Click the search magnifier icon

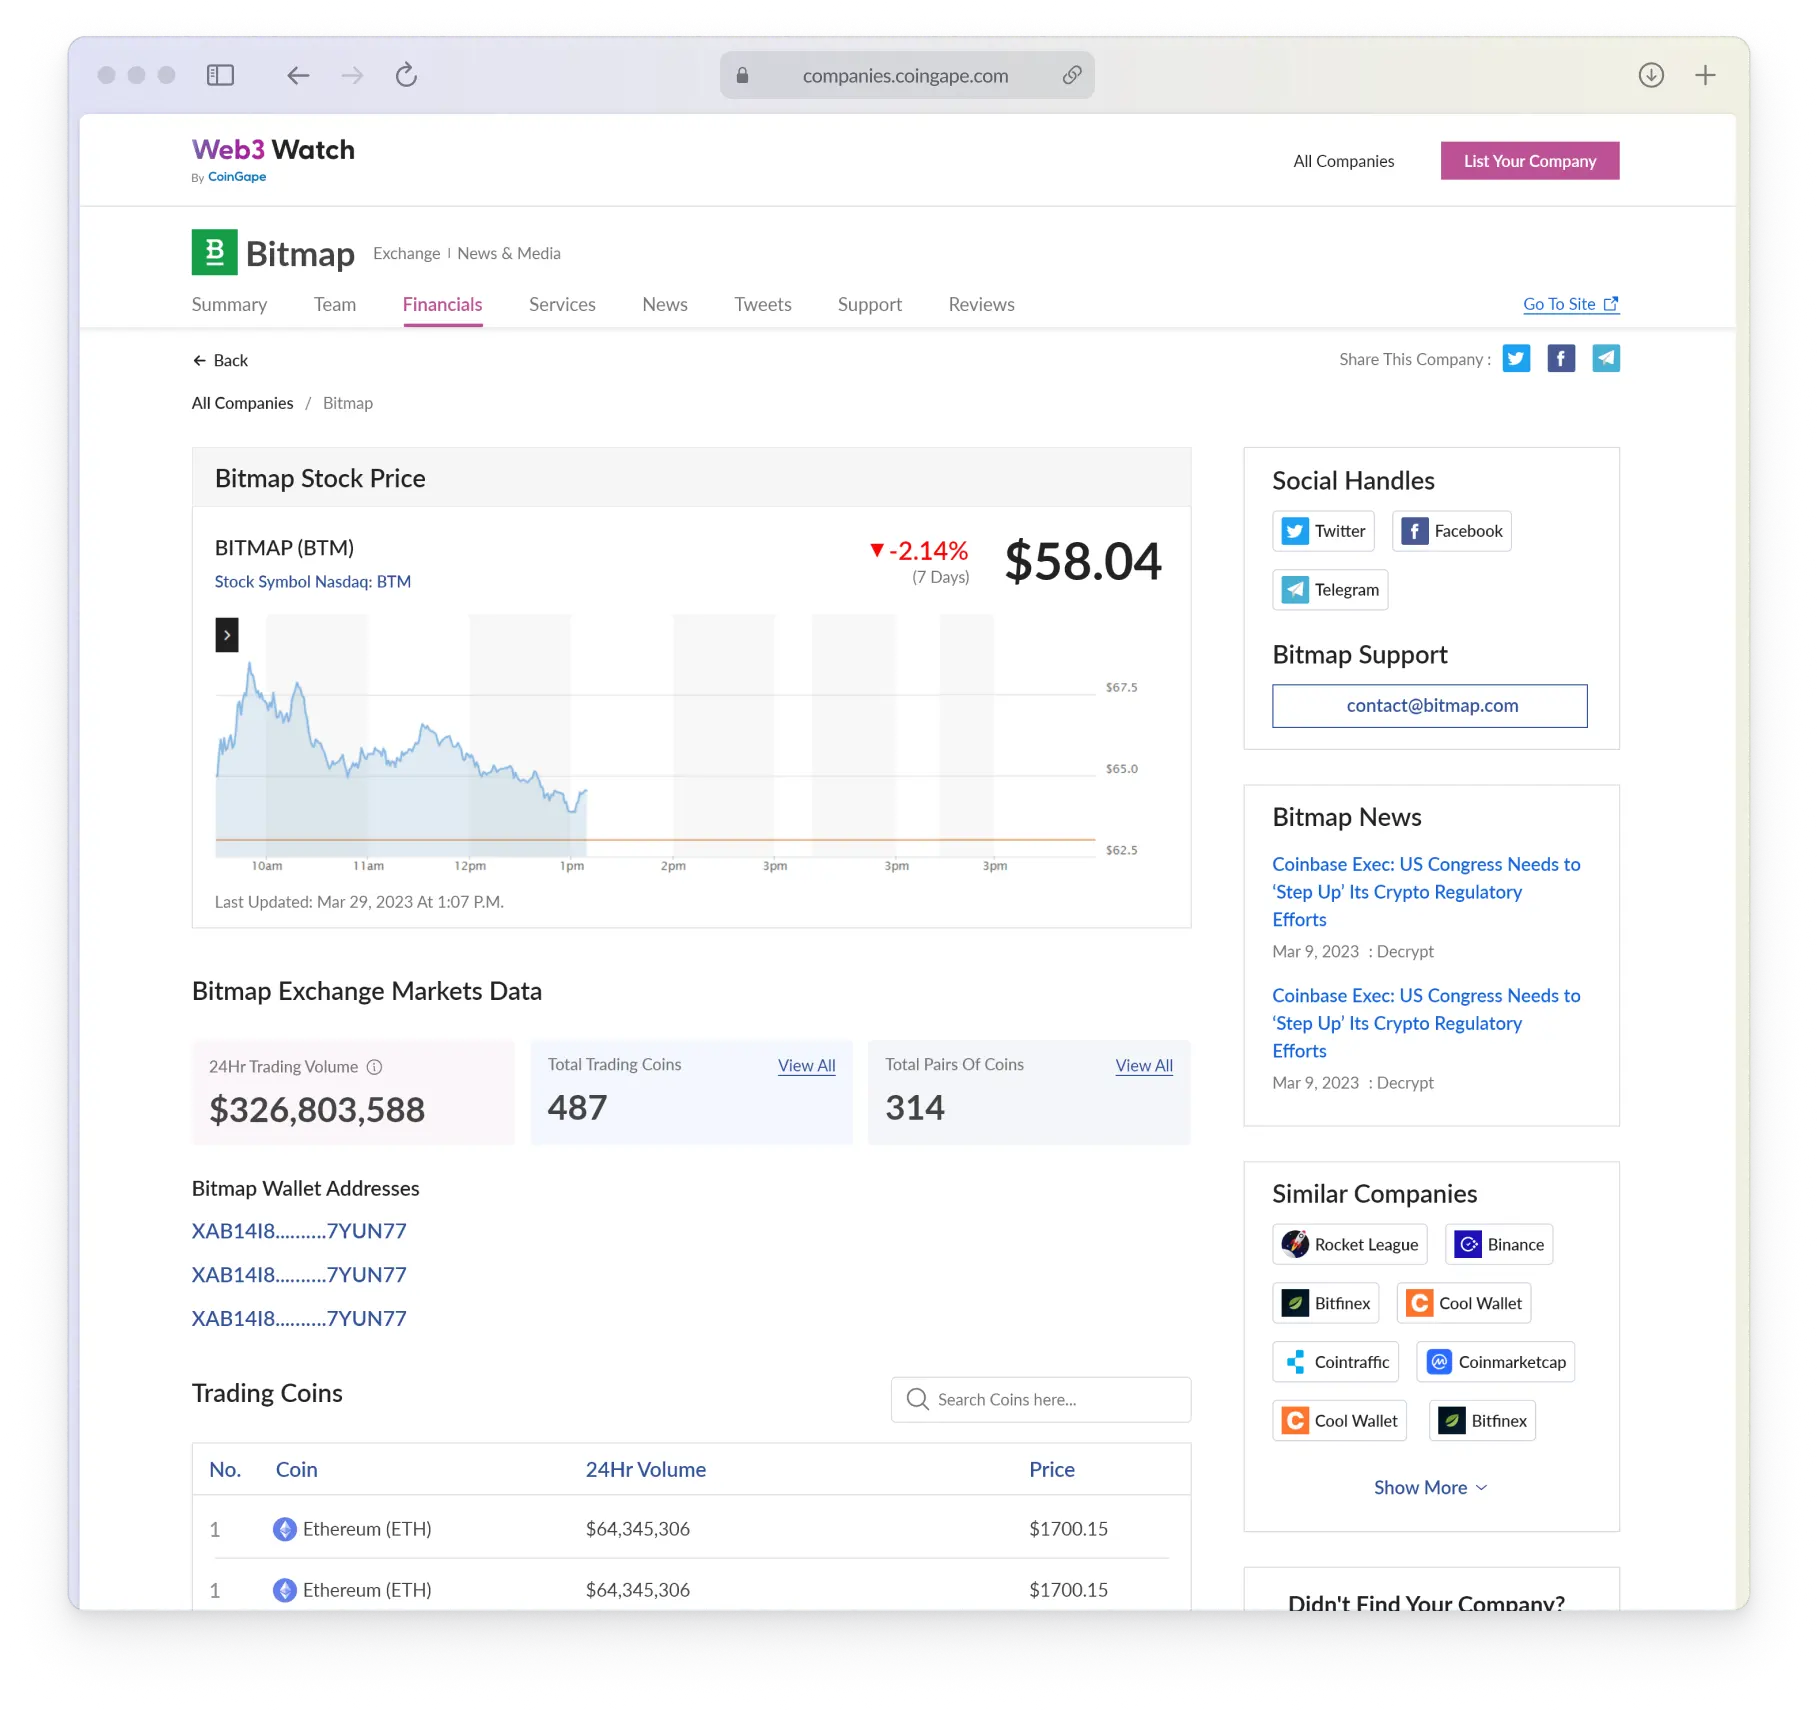click(917, 1399)
